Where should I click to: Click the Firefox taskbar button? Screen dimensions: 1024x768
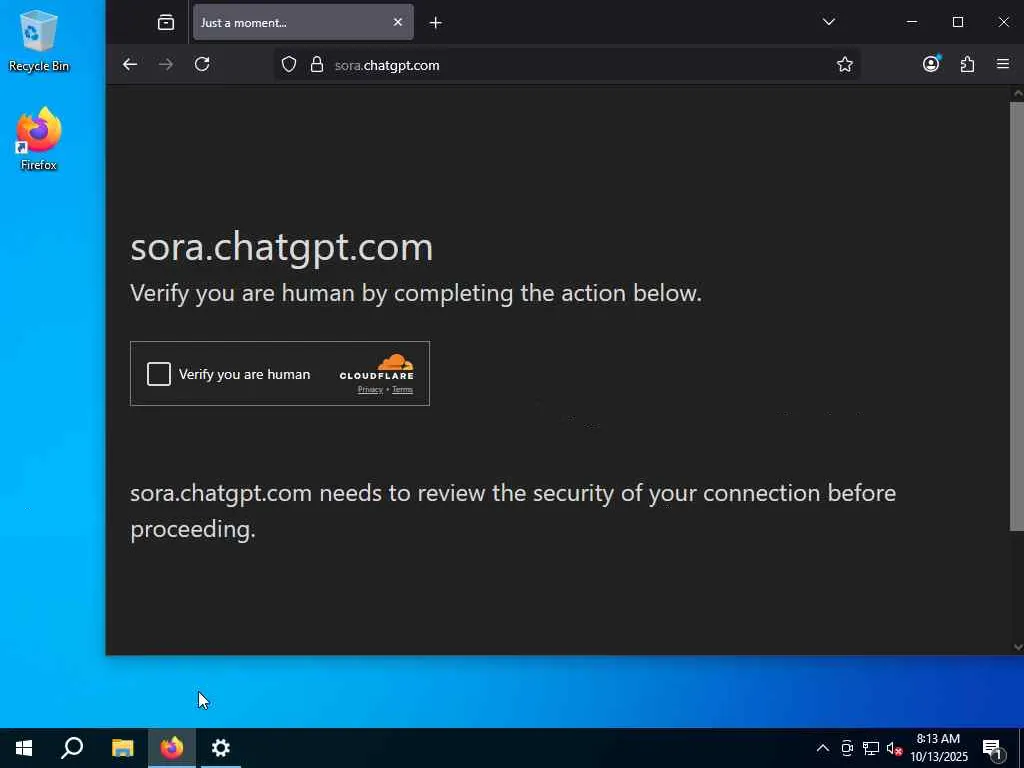(x=172, y=748)
